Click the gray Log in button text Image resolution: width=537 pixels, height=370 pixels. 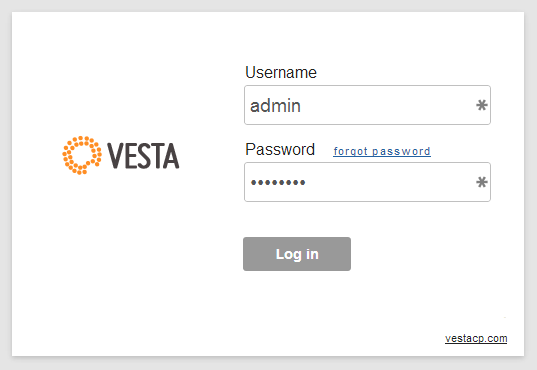pyautogui.click(x=297, y=254)
